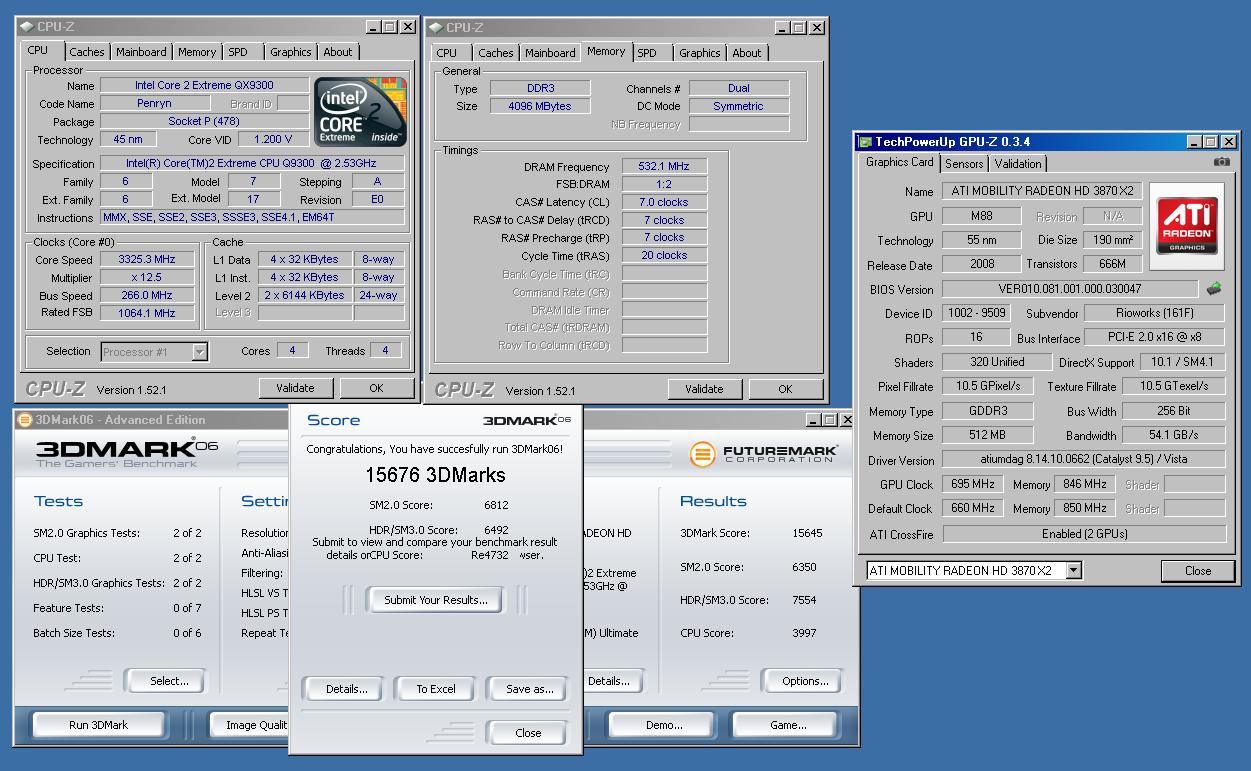This screenshot has height=771, width=1251.
Task: Open Mainboard tab in first CPU-Z window
Action: coord(141,52)
